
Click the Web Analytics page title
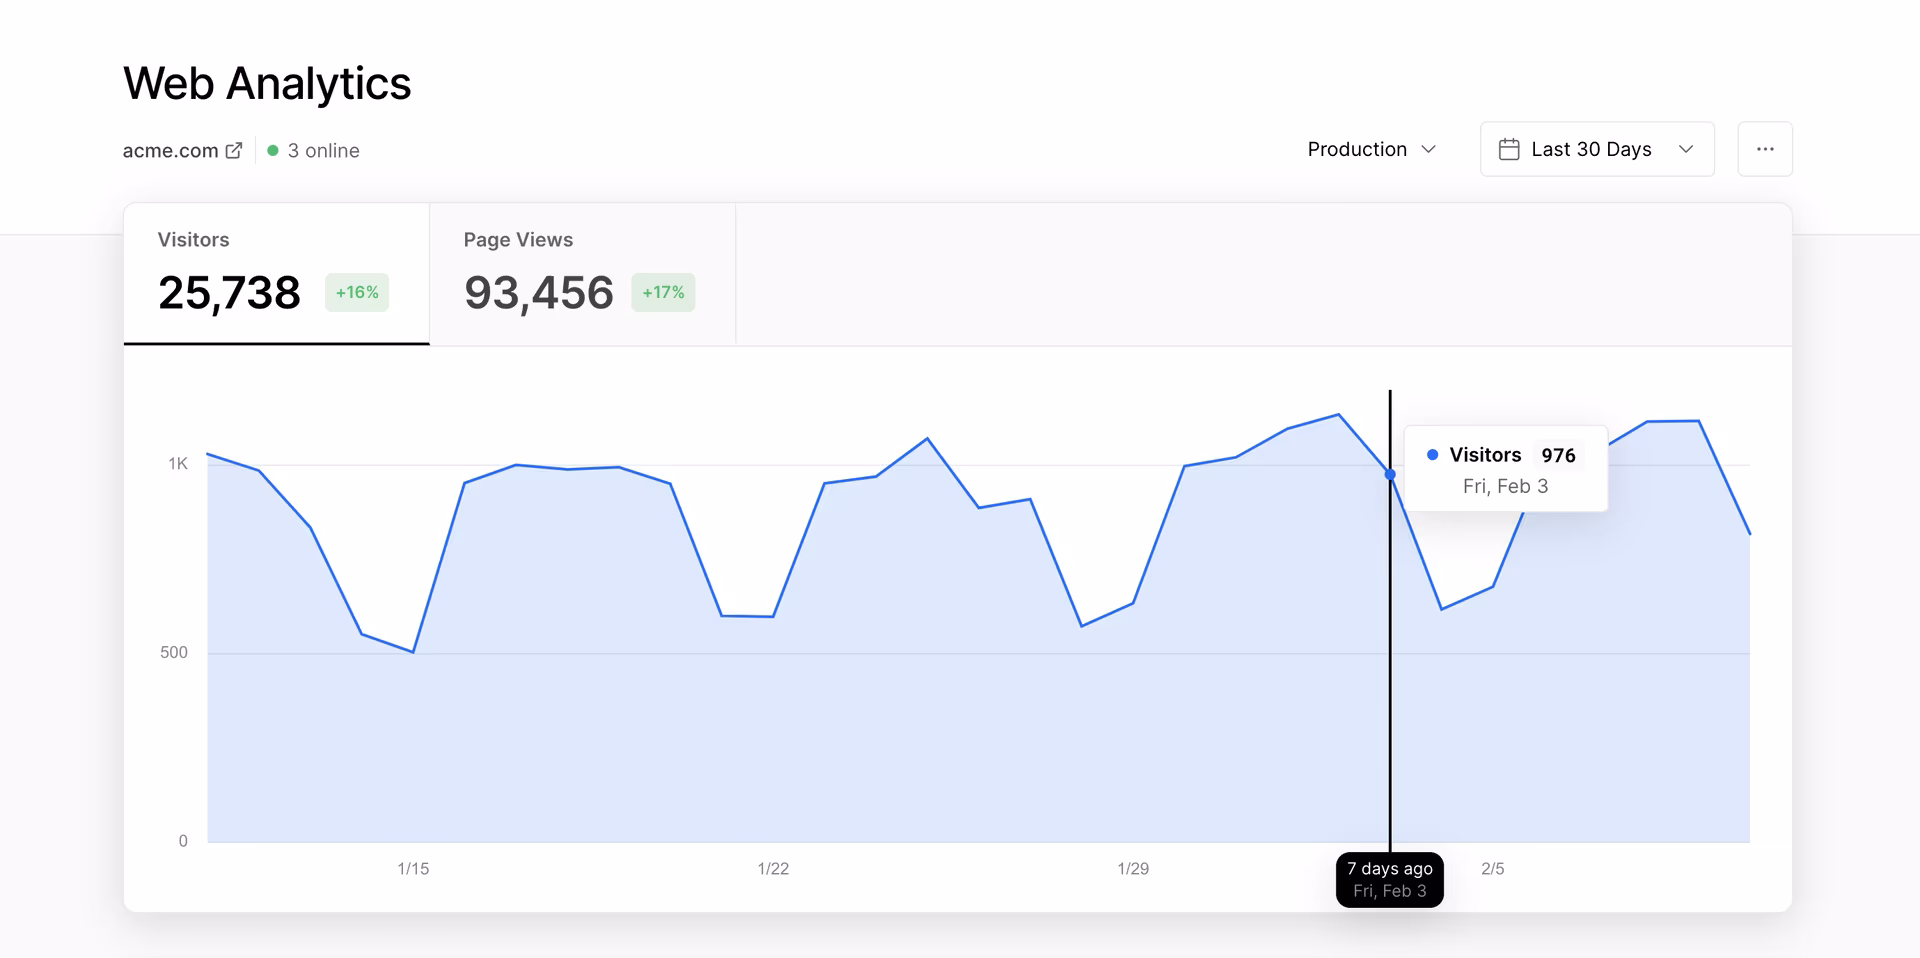(267, 83)
